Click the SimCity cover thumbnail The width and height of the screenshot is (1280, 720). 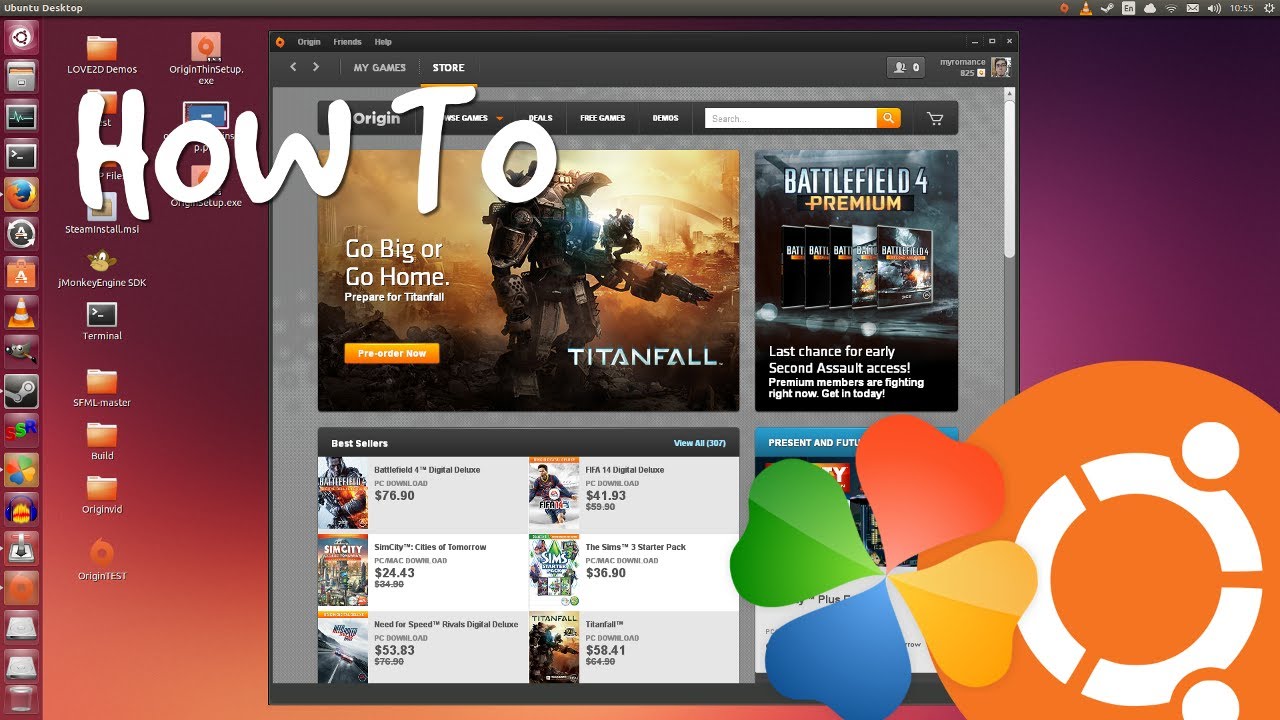(x=343, y=571)
